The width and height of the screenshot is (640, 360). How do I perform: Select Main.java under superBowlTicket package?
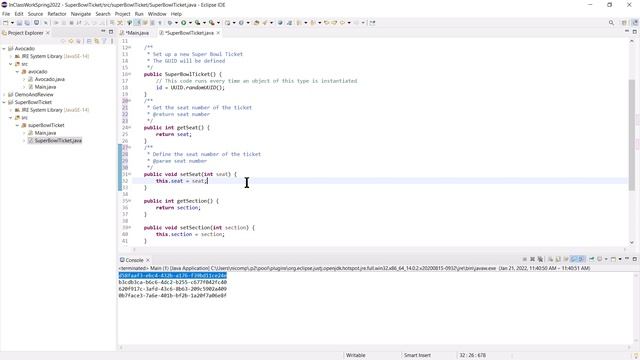click(x=45, y=133)
